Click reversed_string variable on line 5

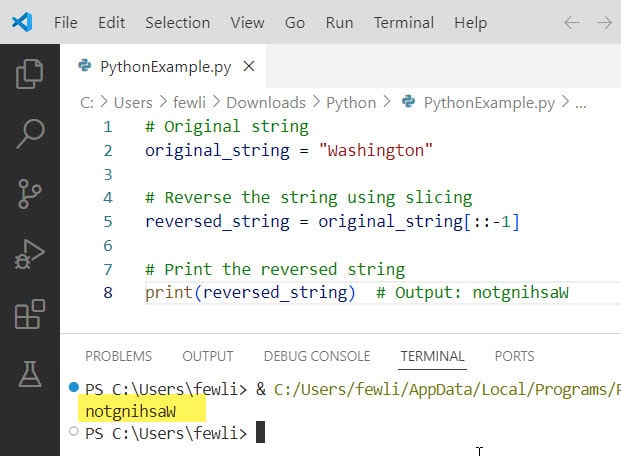pyautogui.click(x=217, y=221)
